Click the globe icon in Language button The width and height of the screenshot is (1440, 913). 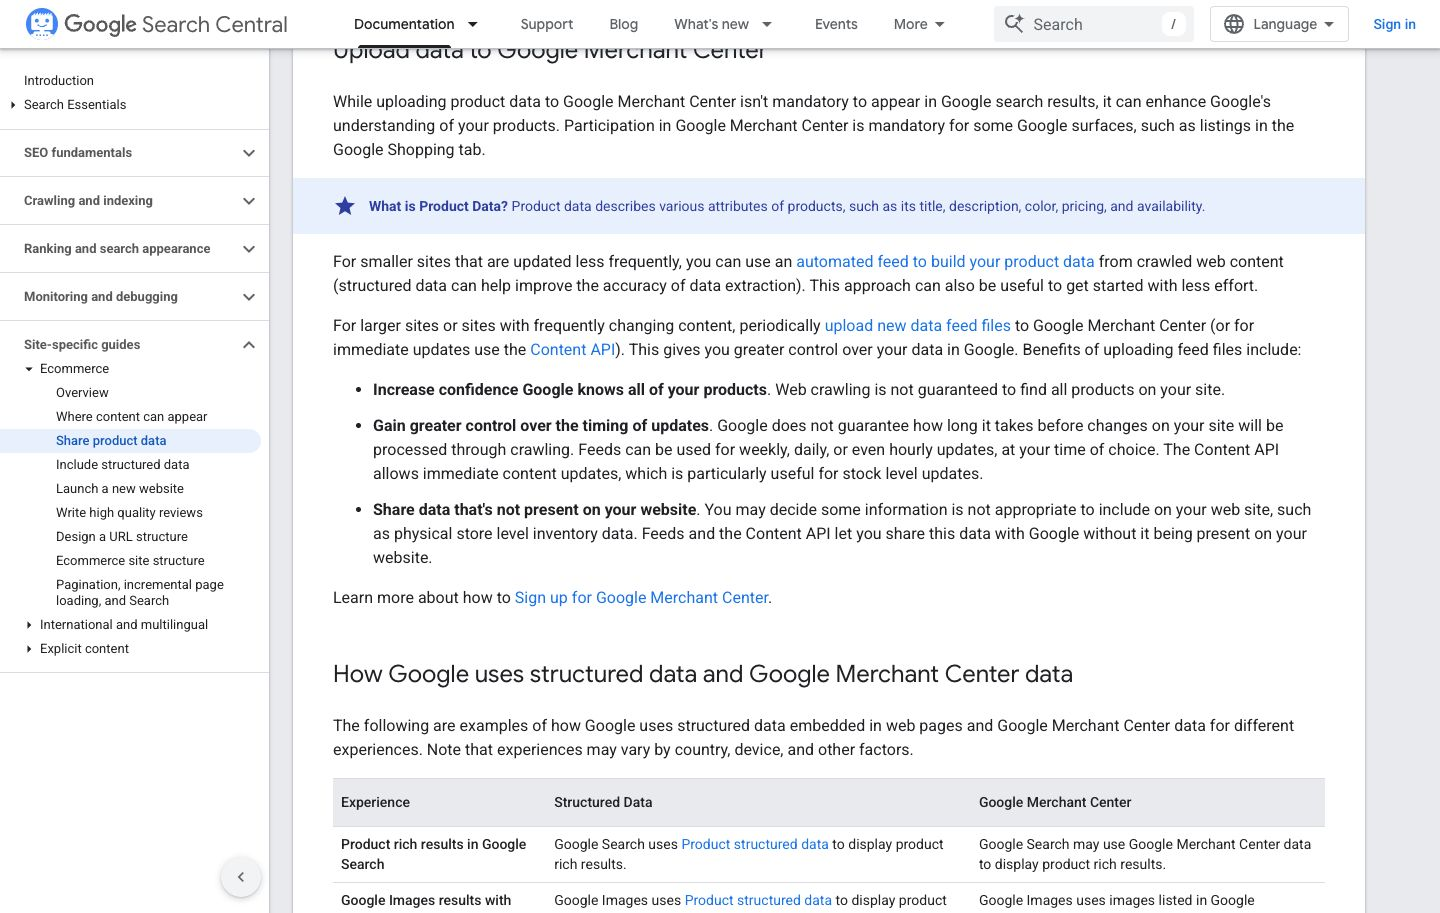(x=1234, y=24)
